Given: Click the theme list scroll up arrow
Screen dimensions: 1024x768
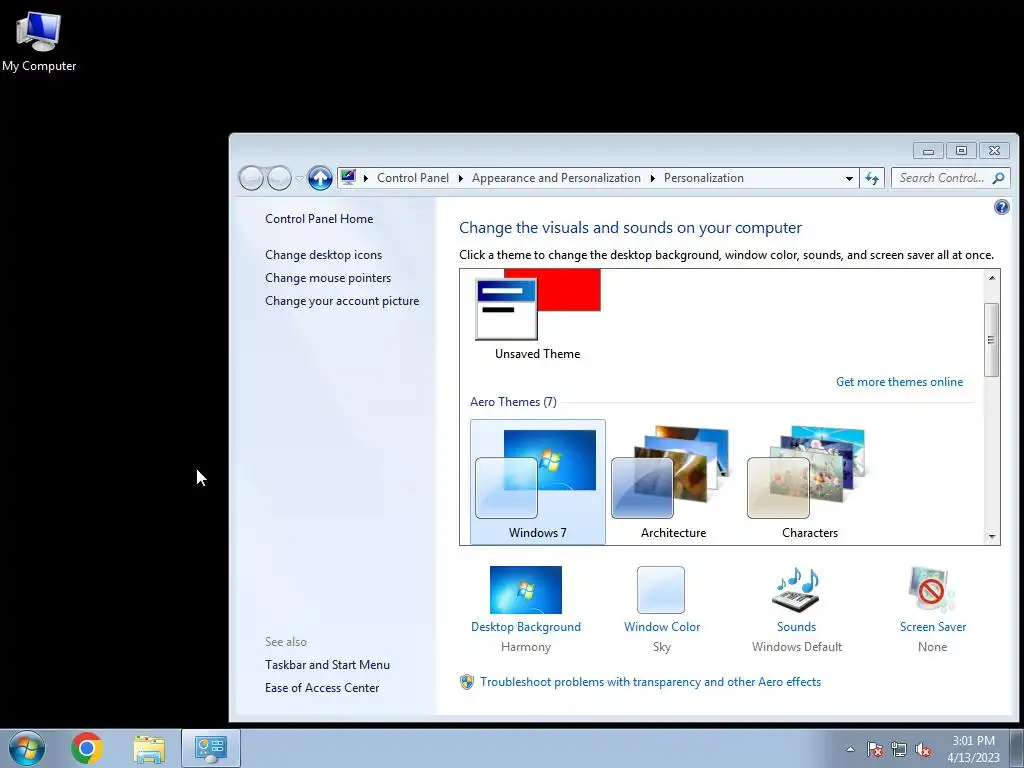Looking at the screenshot, I should click(x=992, y=278).
